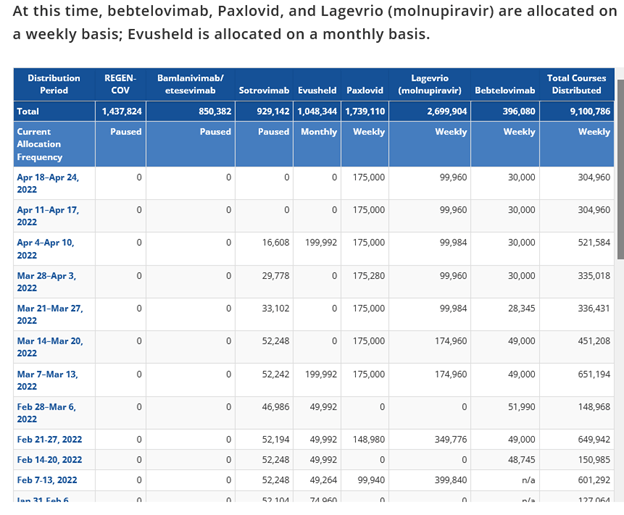Click the Apr 4–Apr 10, 2022 period link
The image size is (624, 515).
tap(46, 249)
